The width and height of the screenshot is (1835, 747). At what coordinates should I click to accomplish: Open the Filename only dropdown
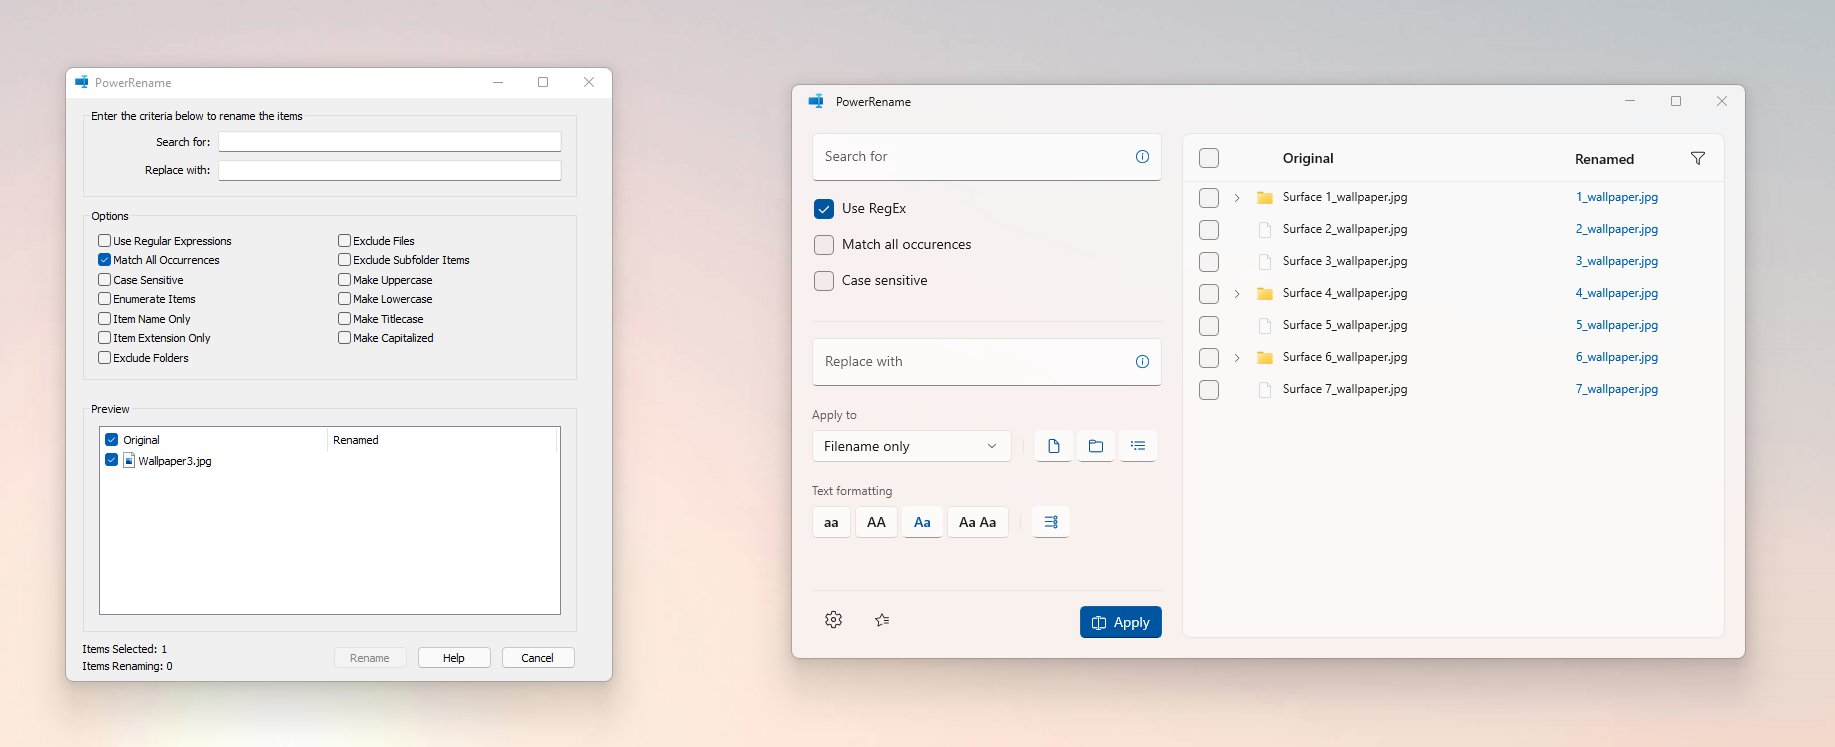(910, 446)
